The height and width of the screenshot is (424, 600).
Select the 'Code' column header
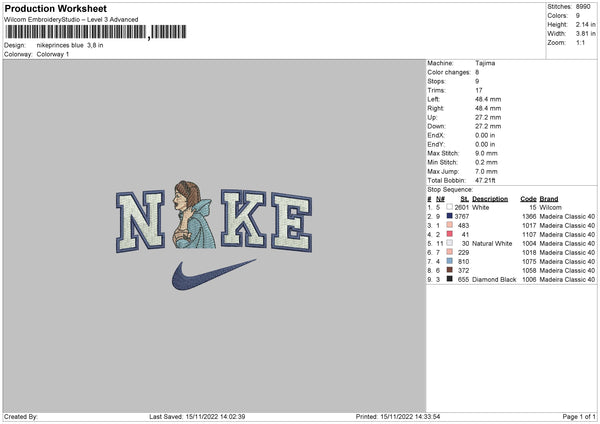[x=528, y=199]
